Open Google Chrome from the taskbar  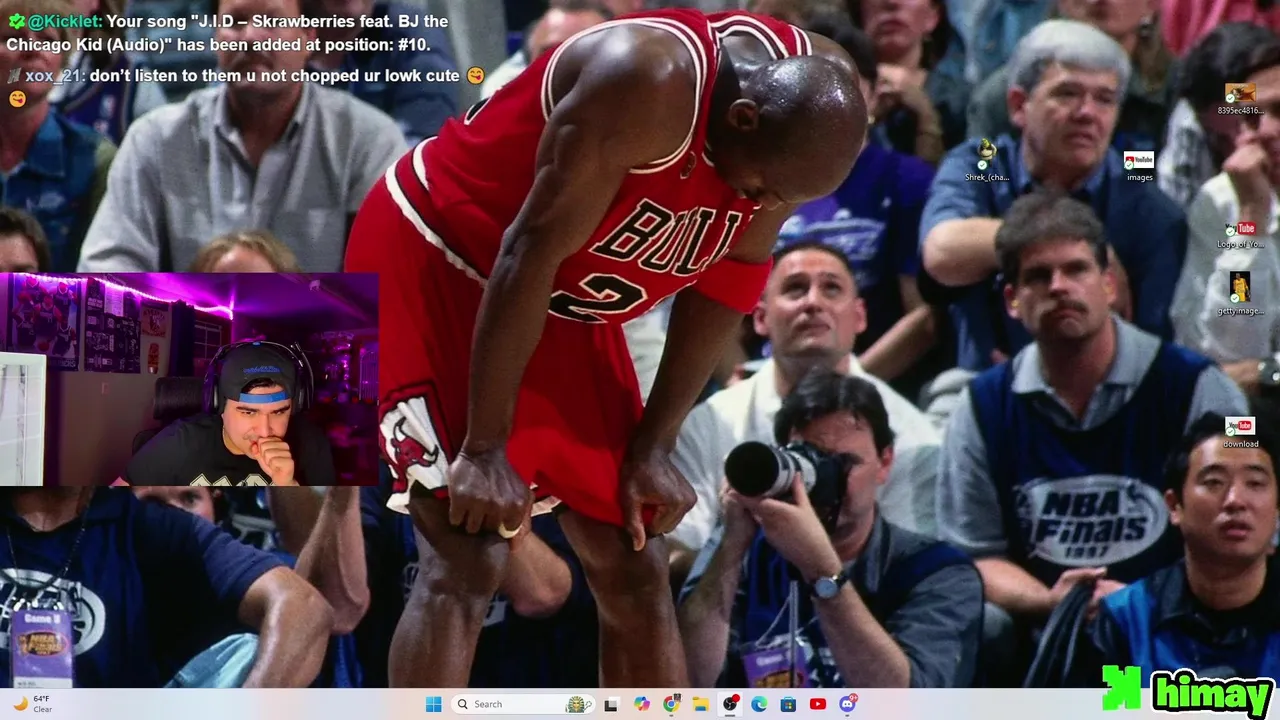(x=671, y=704)
